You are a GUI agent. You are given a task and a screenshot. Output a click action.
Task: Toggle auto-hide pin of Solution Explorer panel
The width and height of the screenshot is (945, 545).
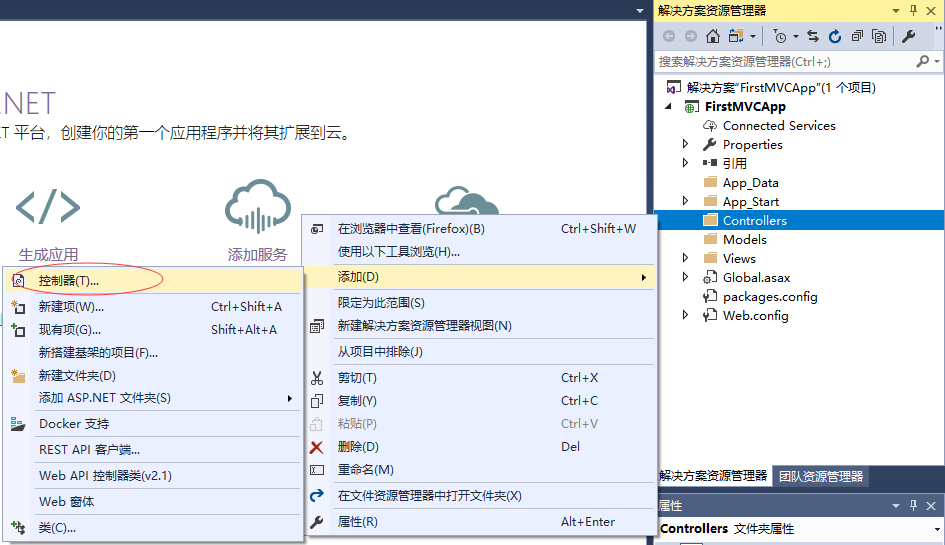click(x=913, y=10)
